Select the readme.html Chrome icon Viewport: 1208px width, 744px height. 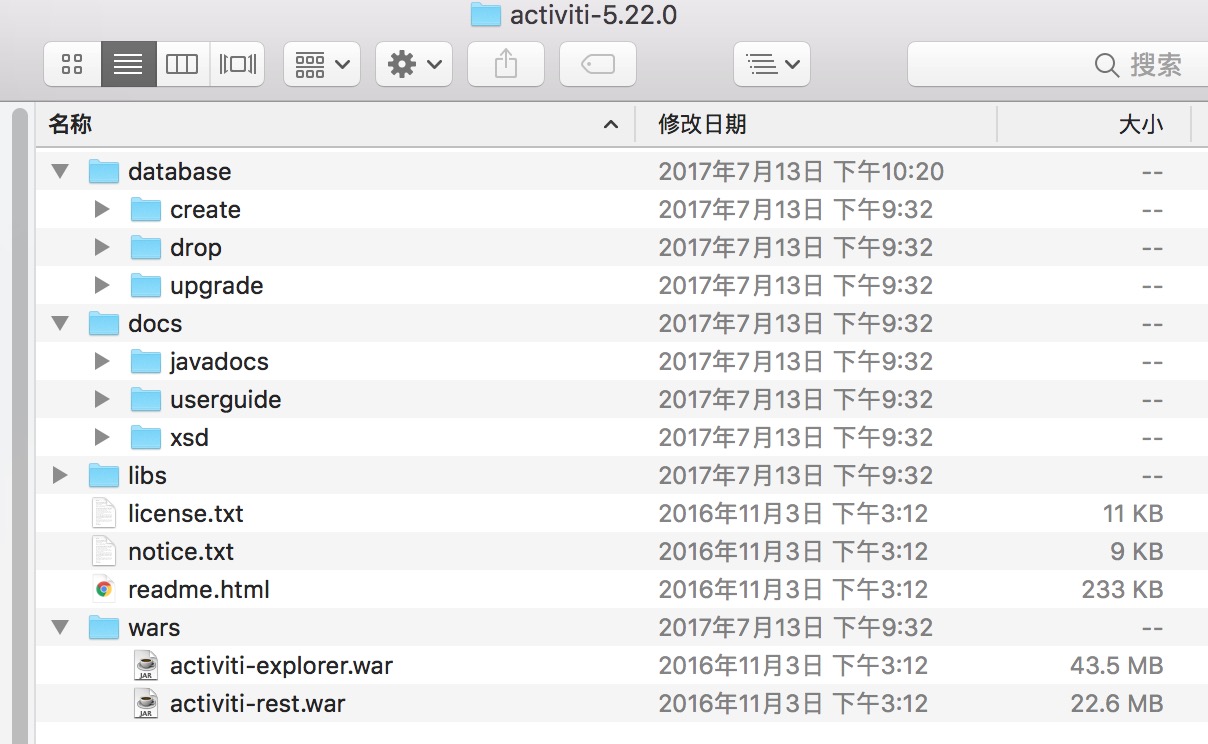point(104,590)
